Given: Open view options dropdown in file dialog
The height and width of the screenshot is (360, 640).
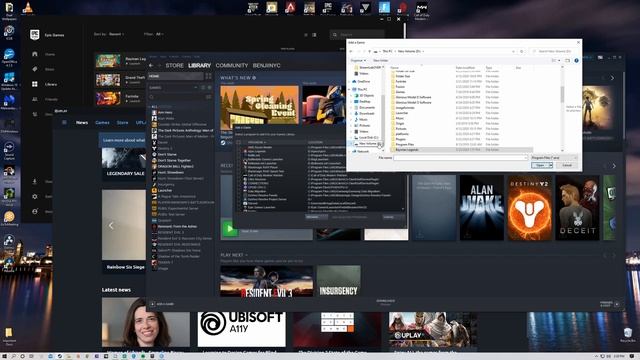Looking at the screenshot, I should [559, 60].
